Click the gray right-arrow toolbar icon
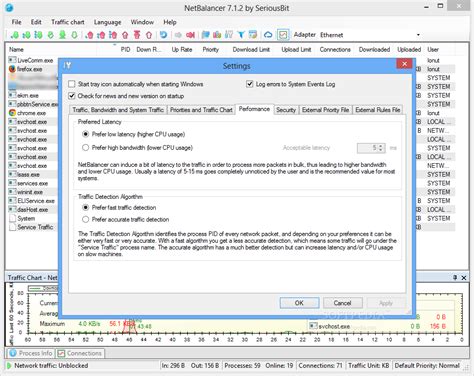The image size is (474, 376). [x=178, y=35]
